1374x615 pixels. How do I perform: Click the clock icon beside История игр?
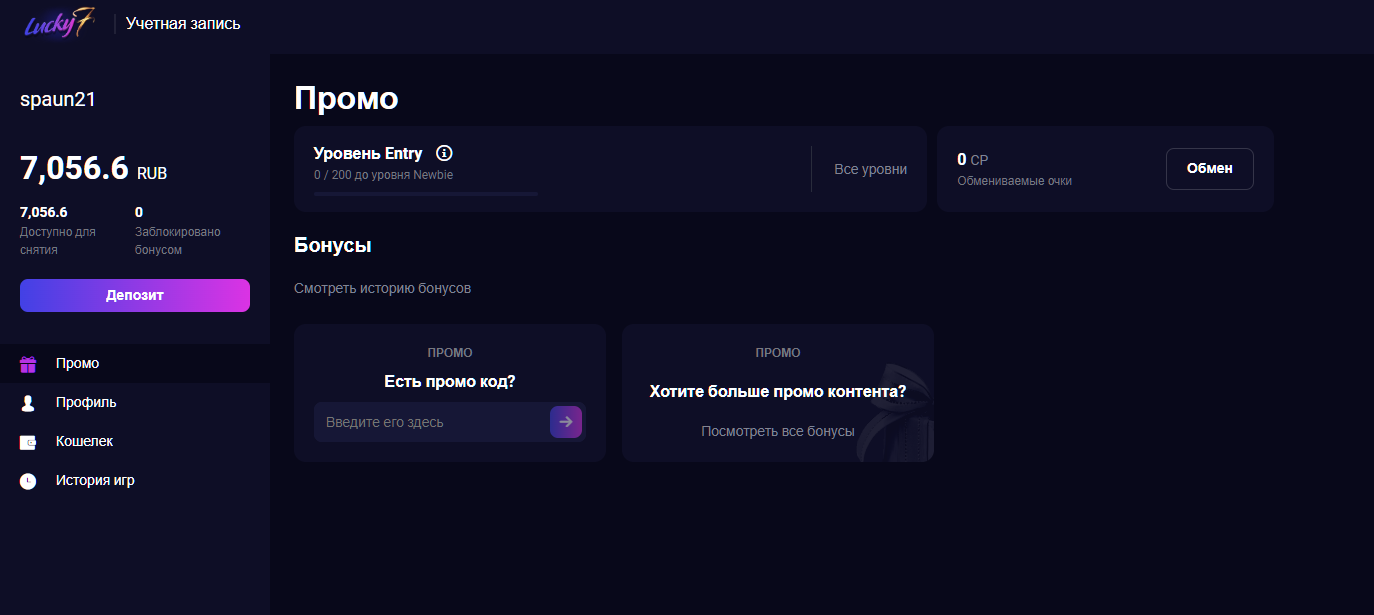[x=28, y=481]
